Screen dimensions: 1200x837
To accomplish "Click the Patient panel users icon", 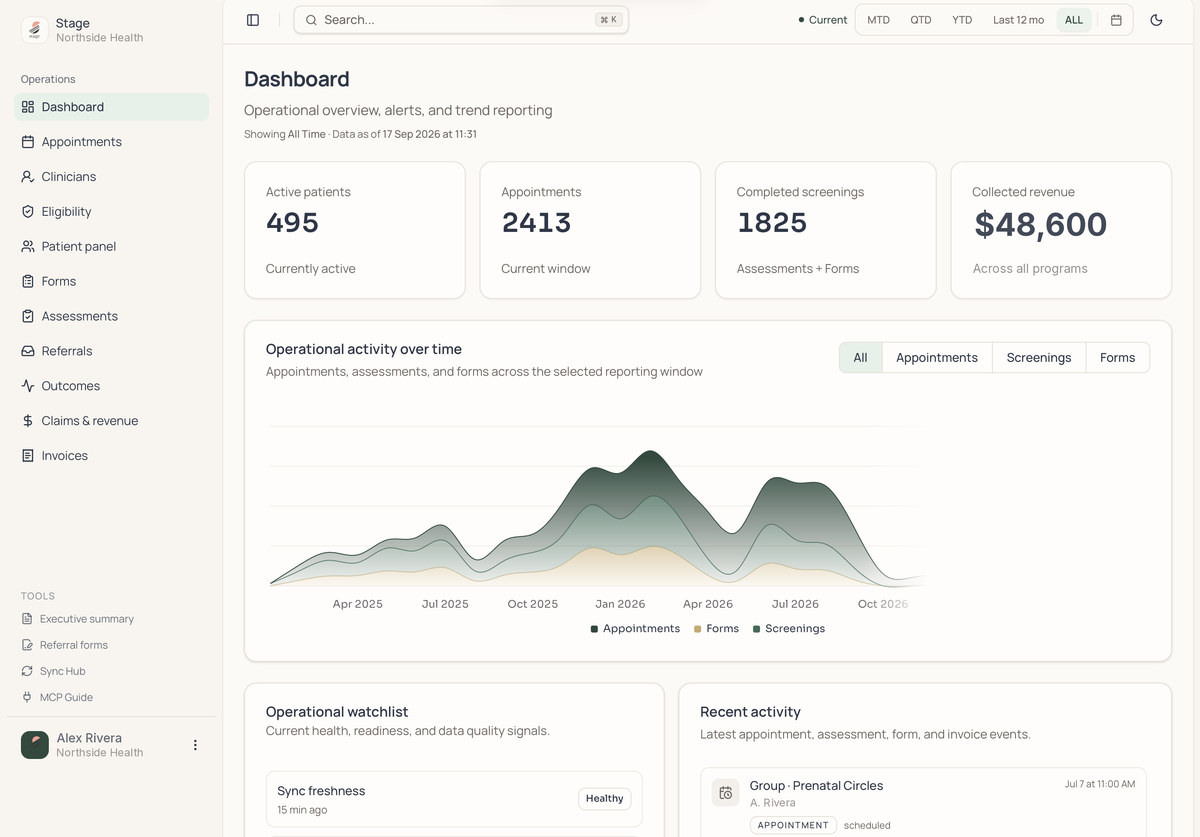I will click(x=28, y=246).
